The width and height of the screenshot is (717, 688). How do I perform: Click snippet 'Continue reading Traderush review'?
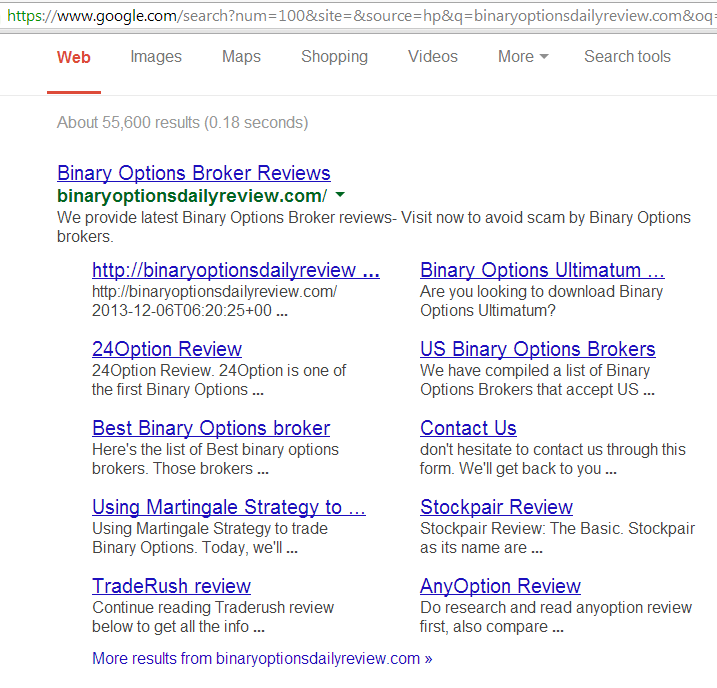pos(213,617)
